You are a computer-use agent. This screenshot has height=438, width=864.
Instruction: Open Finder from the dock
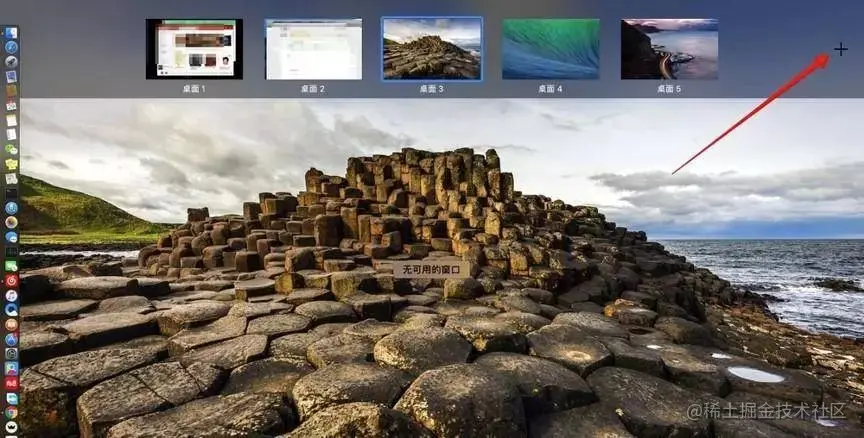point(12,33)
